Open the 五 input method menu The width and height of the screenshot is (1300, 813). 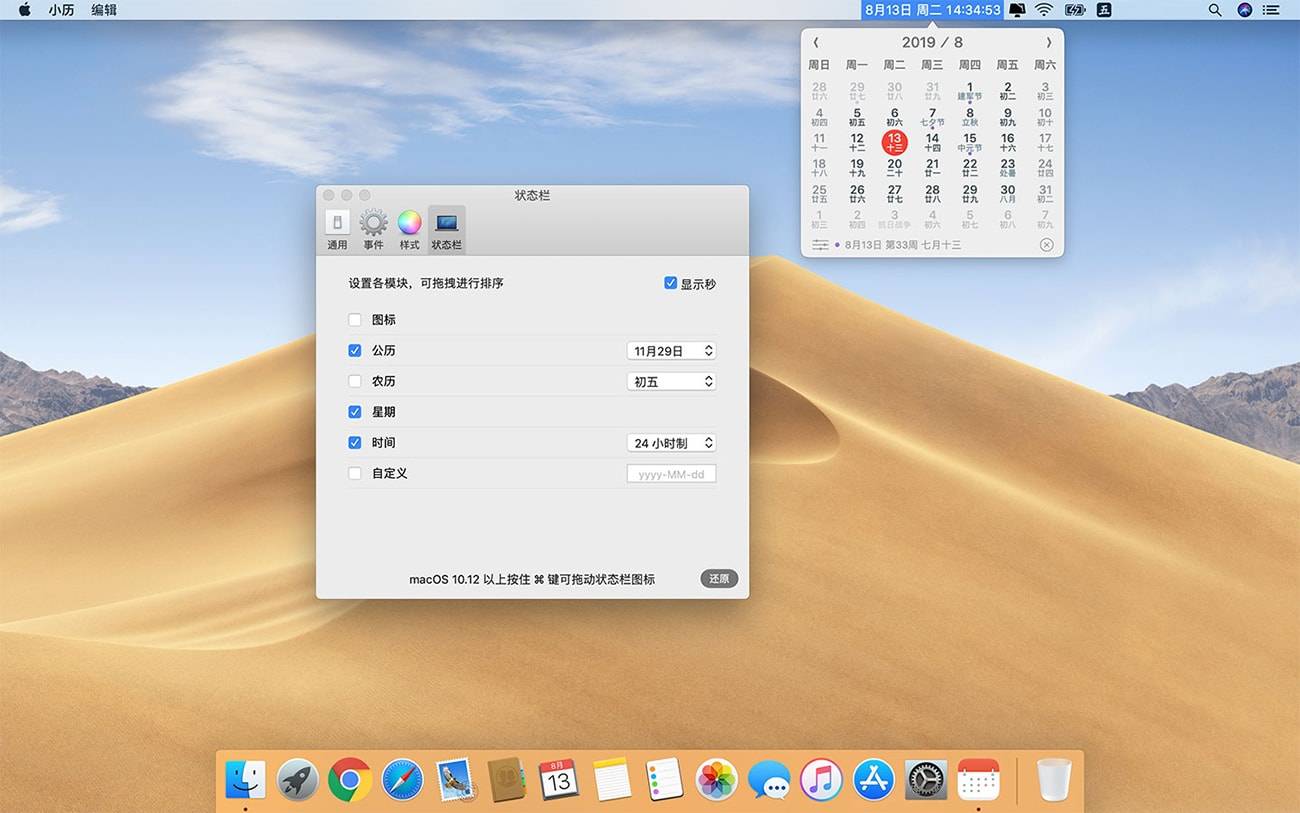click(x=1104, y=10)
